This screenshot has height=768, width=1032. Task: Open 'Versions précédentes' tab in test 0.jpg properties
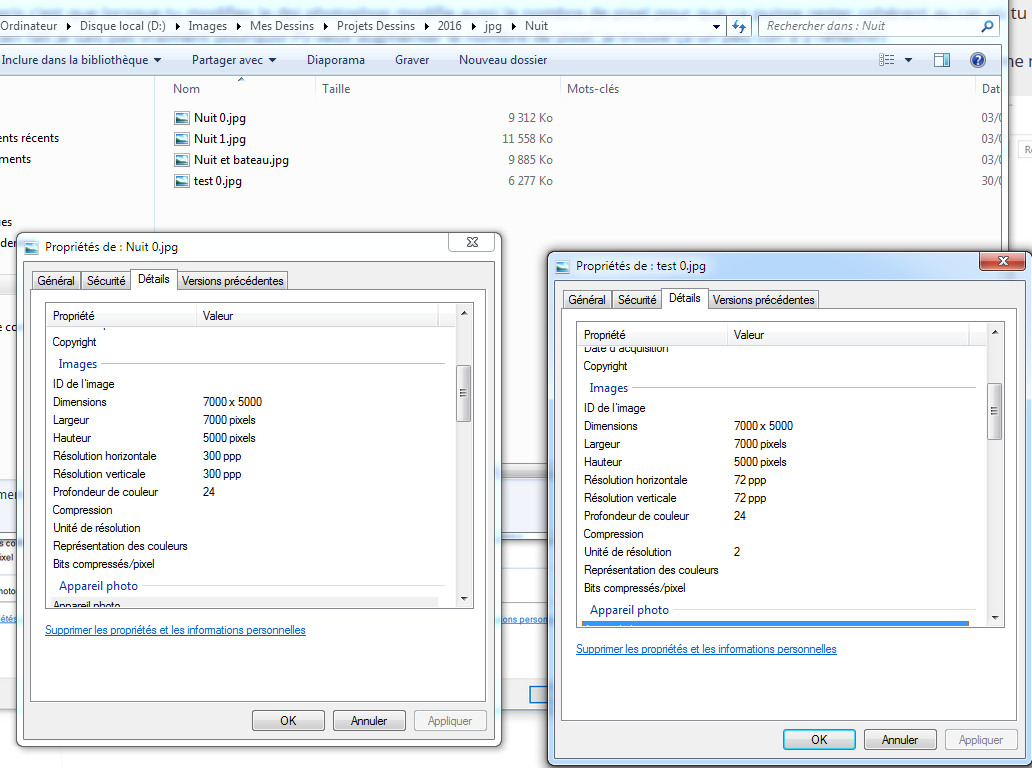click(x=764, y=300)
